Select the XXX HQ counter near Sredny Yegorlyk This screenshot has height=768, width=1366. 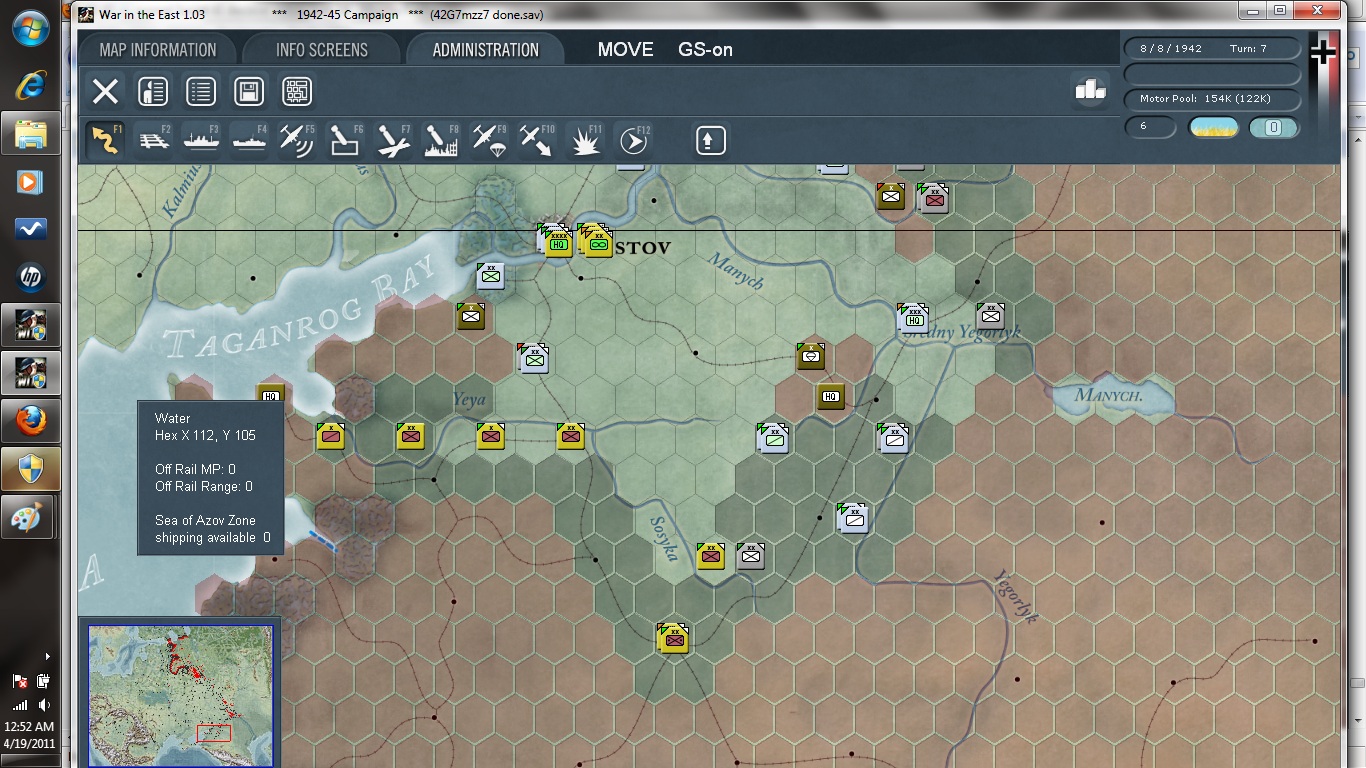pos(913,318)
